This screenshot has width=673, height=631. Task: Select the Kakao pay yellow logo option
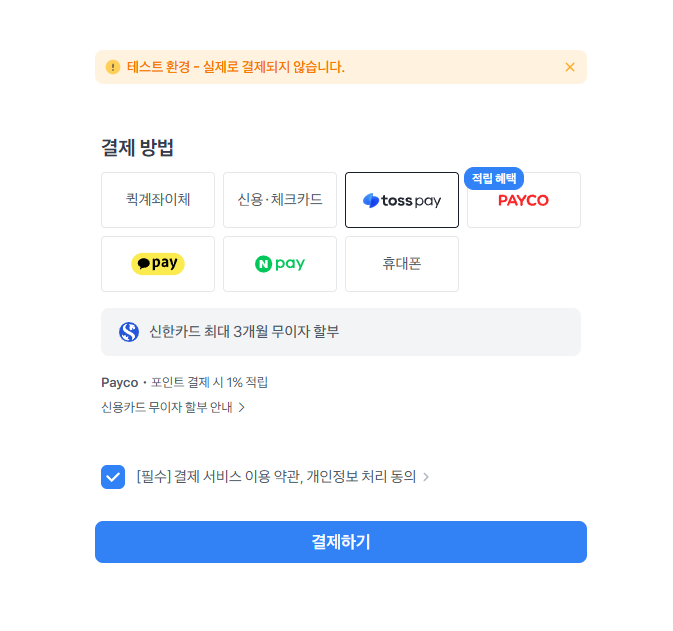click(x=158, y=264)
